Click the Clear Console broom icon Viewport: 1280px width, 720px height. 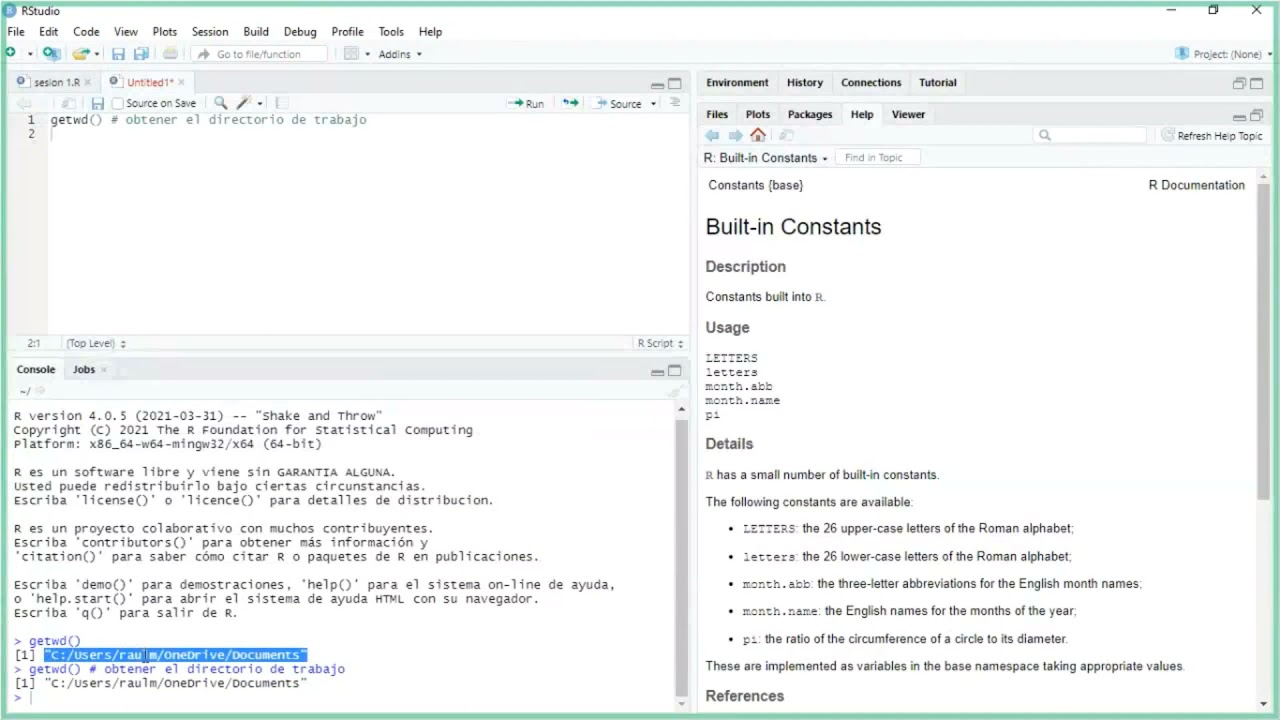(675, 391)
